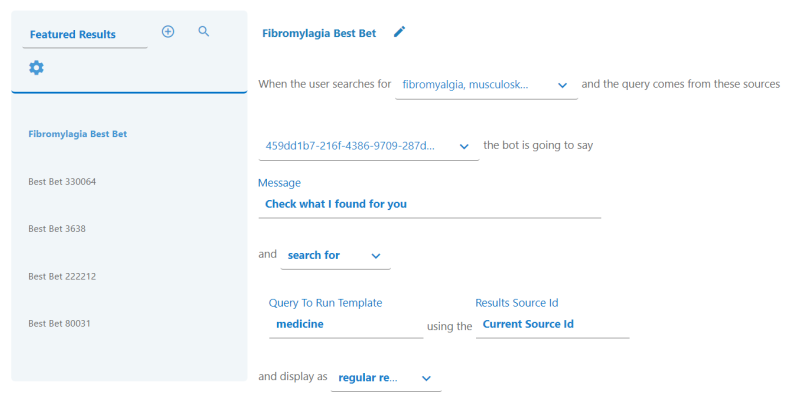Open the 'regular re...' display dropdown
Screen dimensions: 792x406
(x=385, y=378)
